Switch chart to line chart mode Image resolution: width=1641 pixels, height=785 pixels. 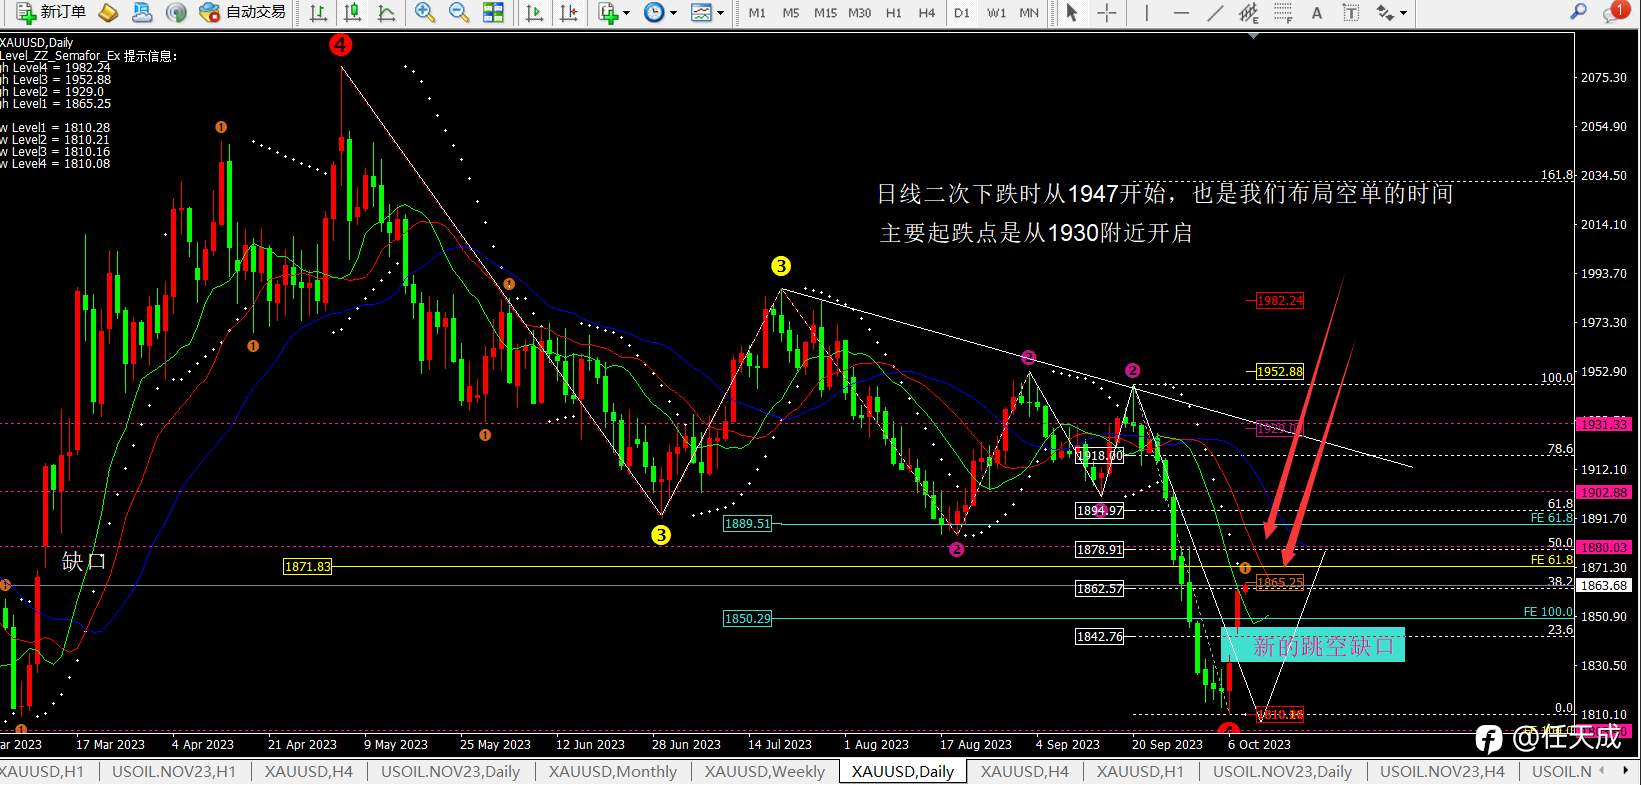tap(386, 12)
